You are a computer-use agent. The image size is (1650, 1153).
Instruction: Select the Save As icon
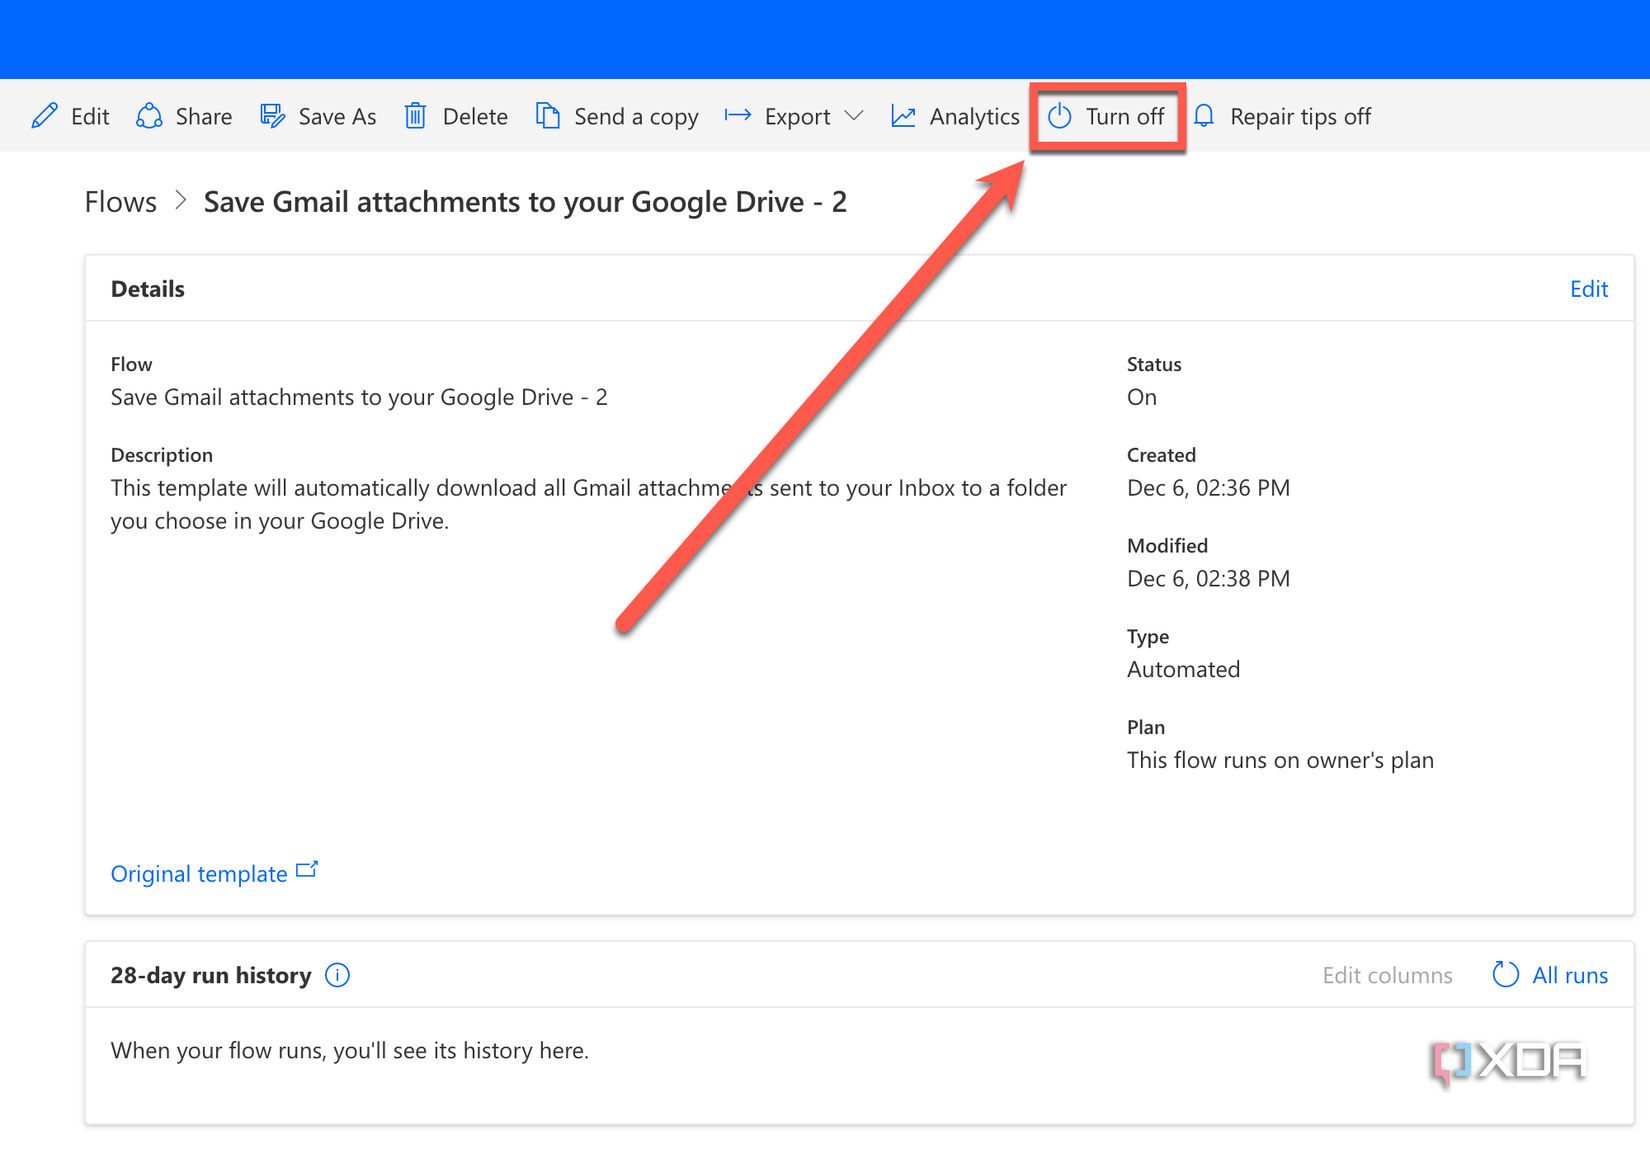pos(271,116)
